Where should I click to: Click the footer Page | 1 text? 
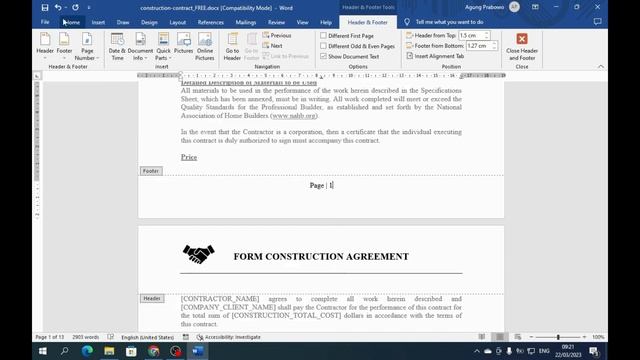(322, 185)
